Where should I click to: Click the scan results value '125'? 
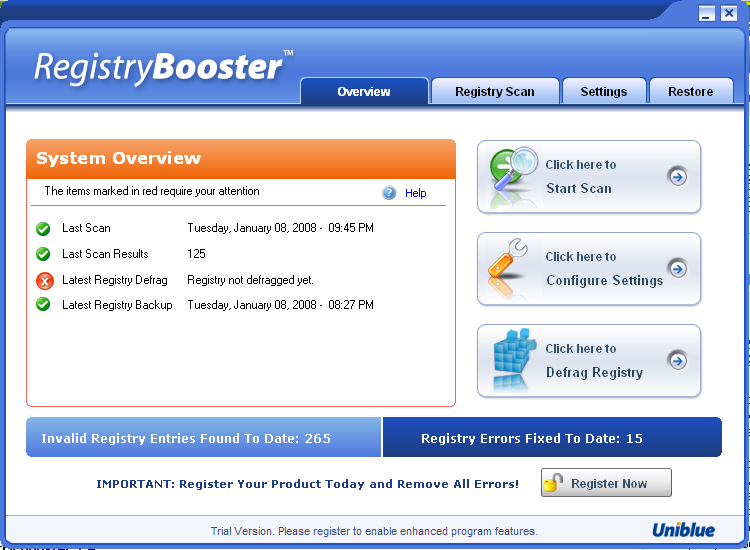(196, 253)
